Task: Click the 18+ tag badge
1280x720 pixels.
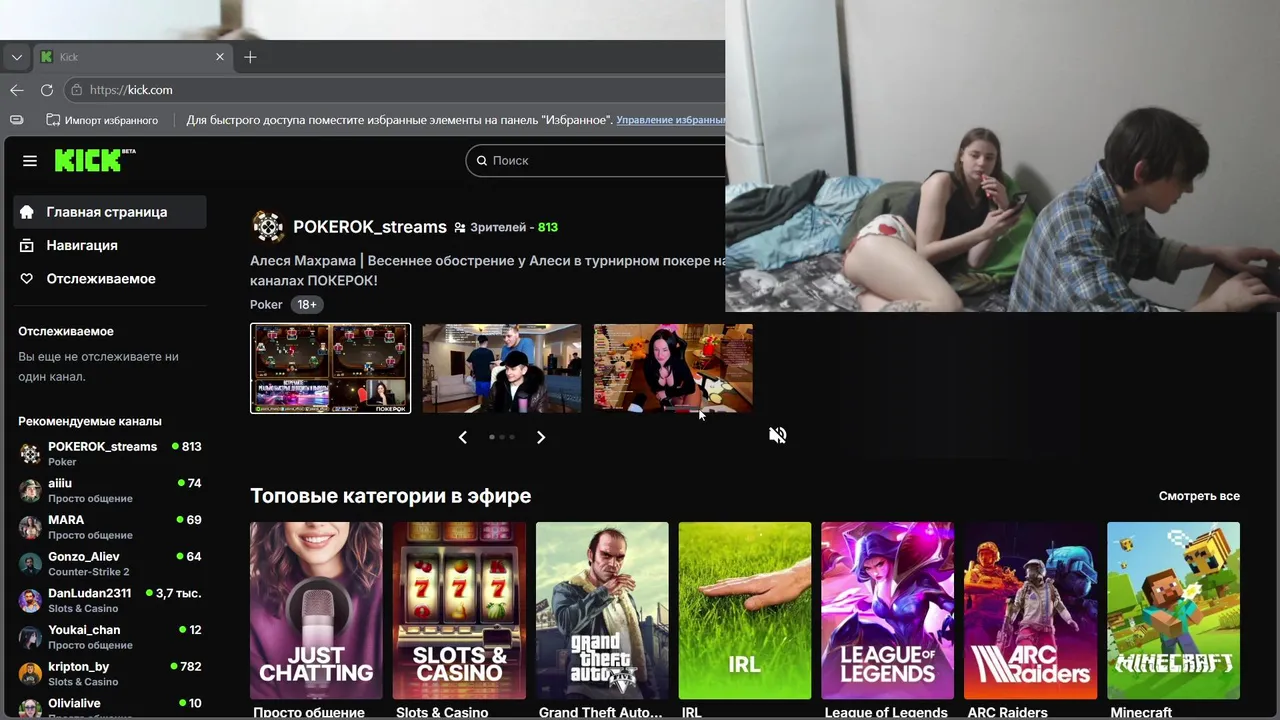Action: [x=307, y=304]
